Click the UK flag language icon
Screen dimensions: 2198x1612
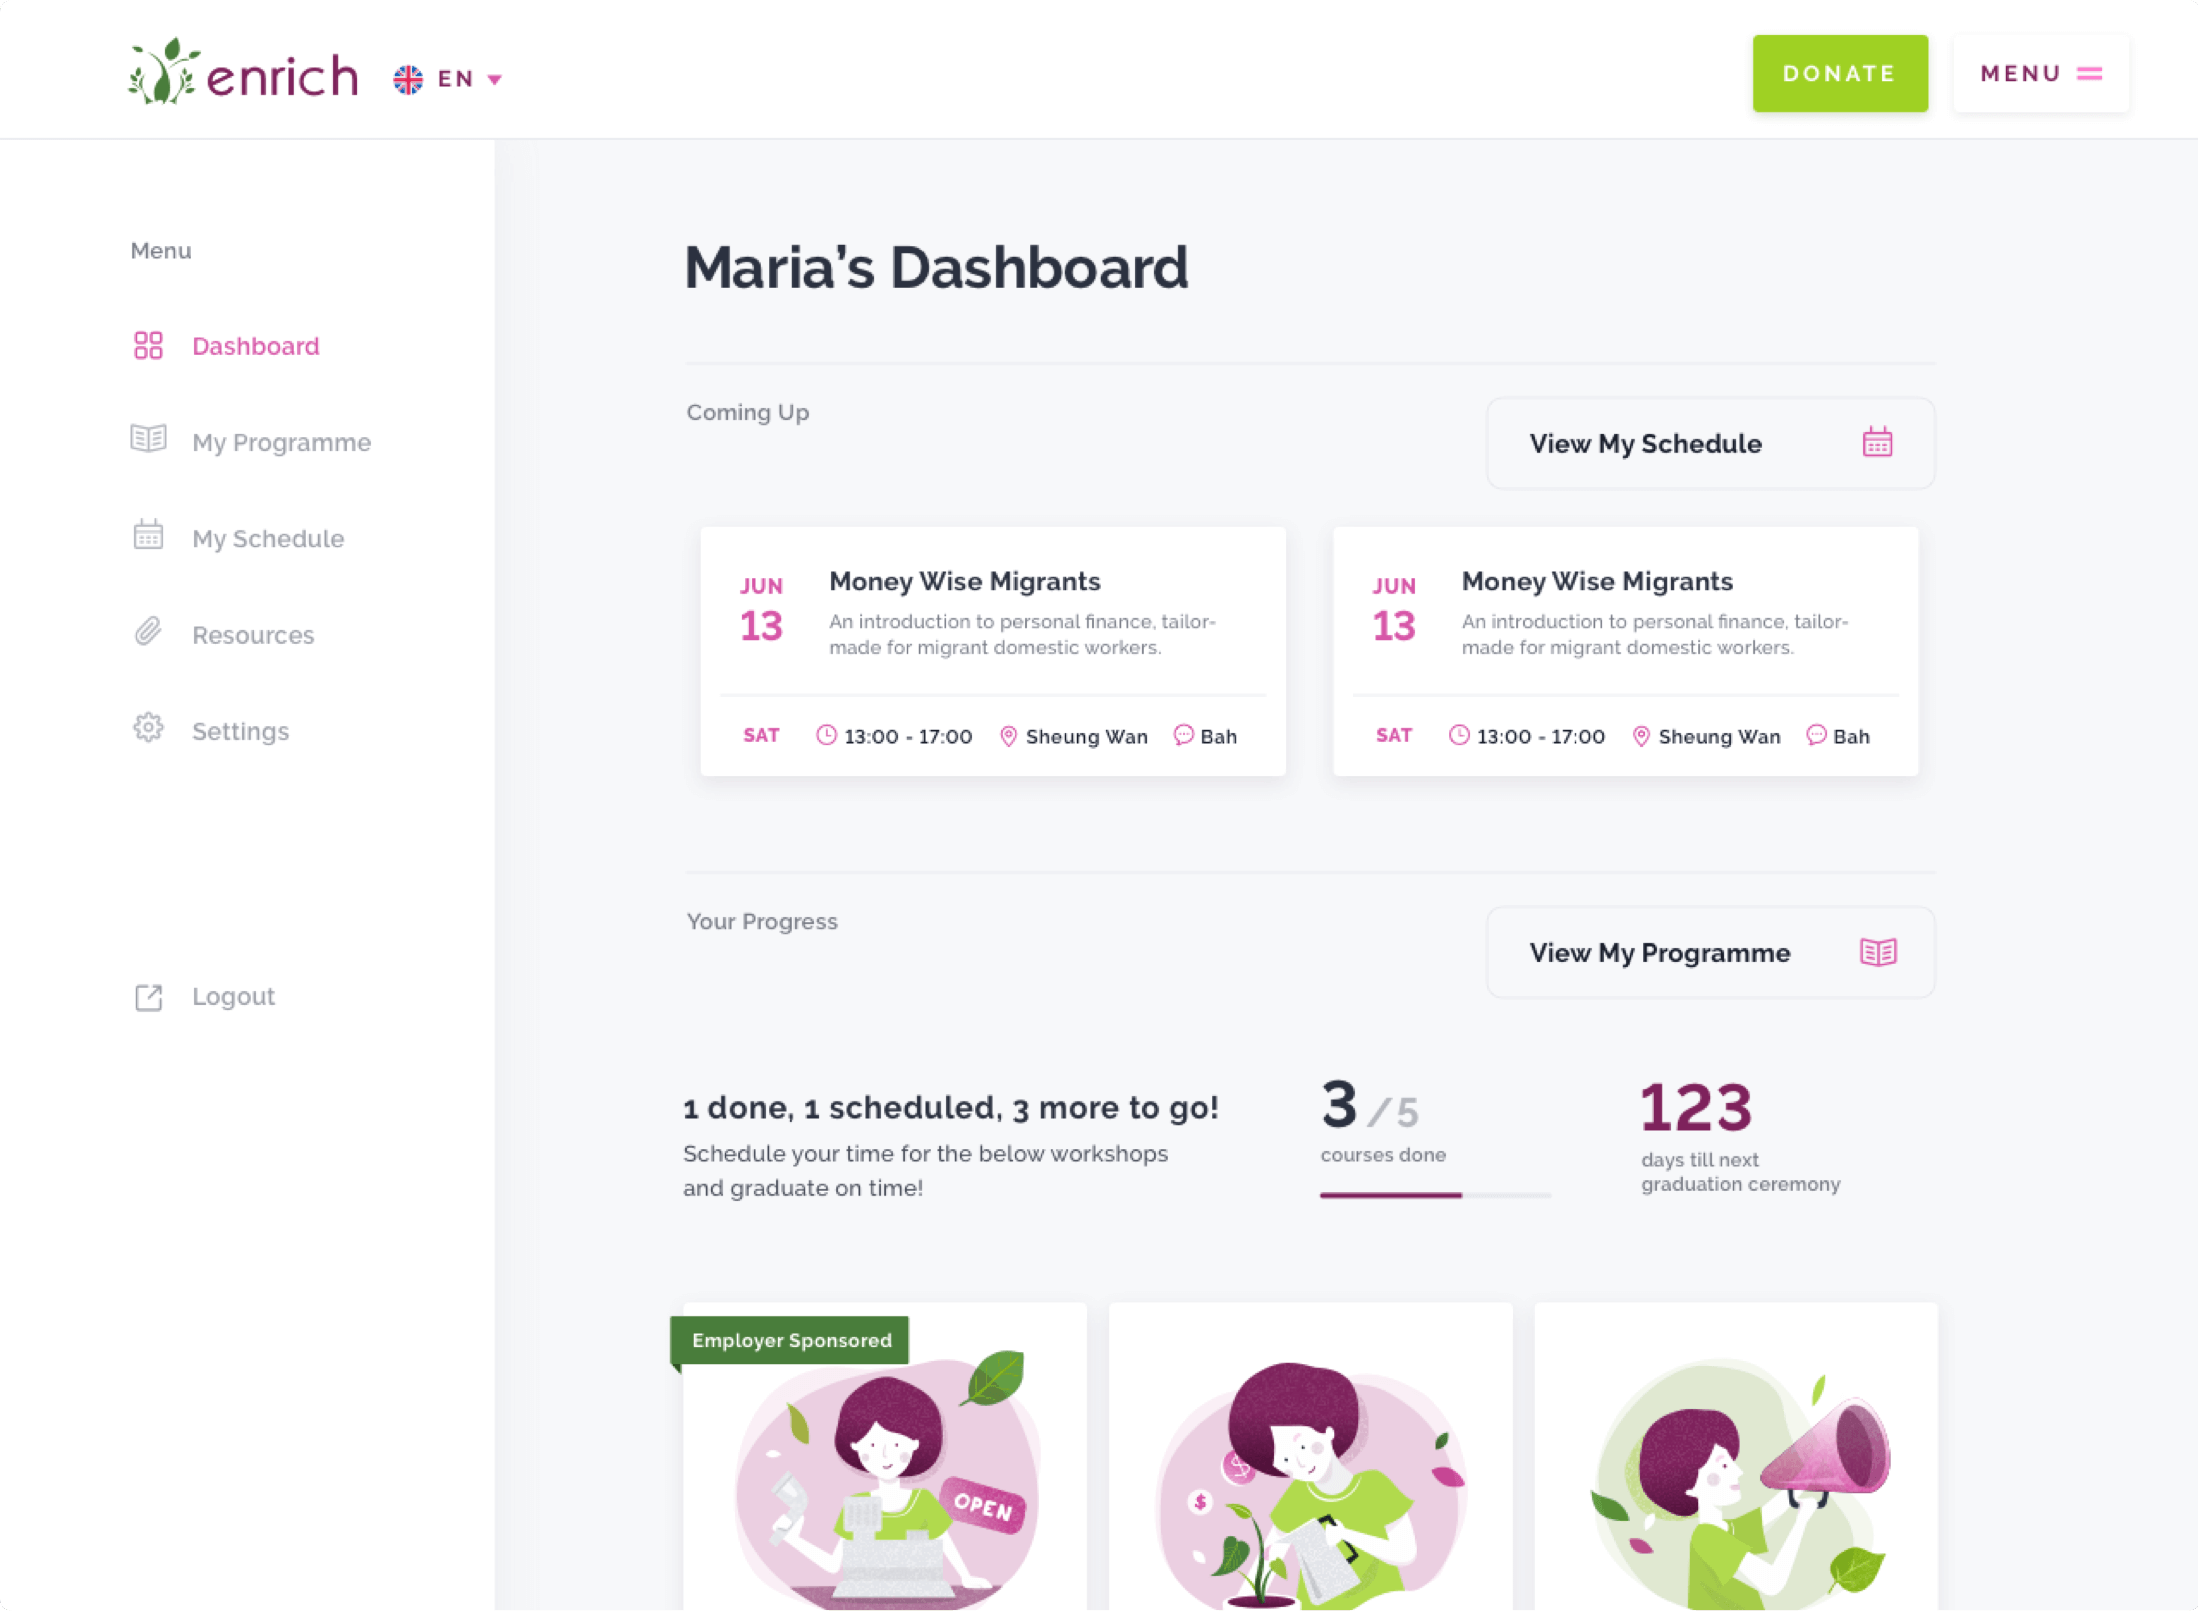tap(408, 79)
